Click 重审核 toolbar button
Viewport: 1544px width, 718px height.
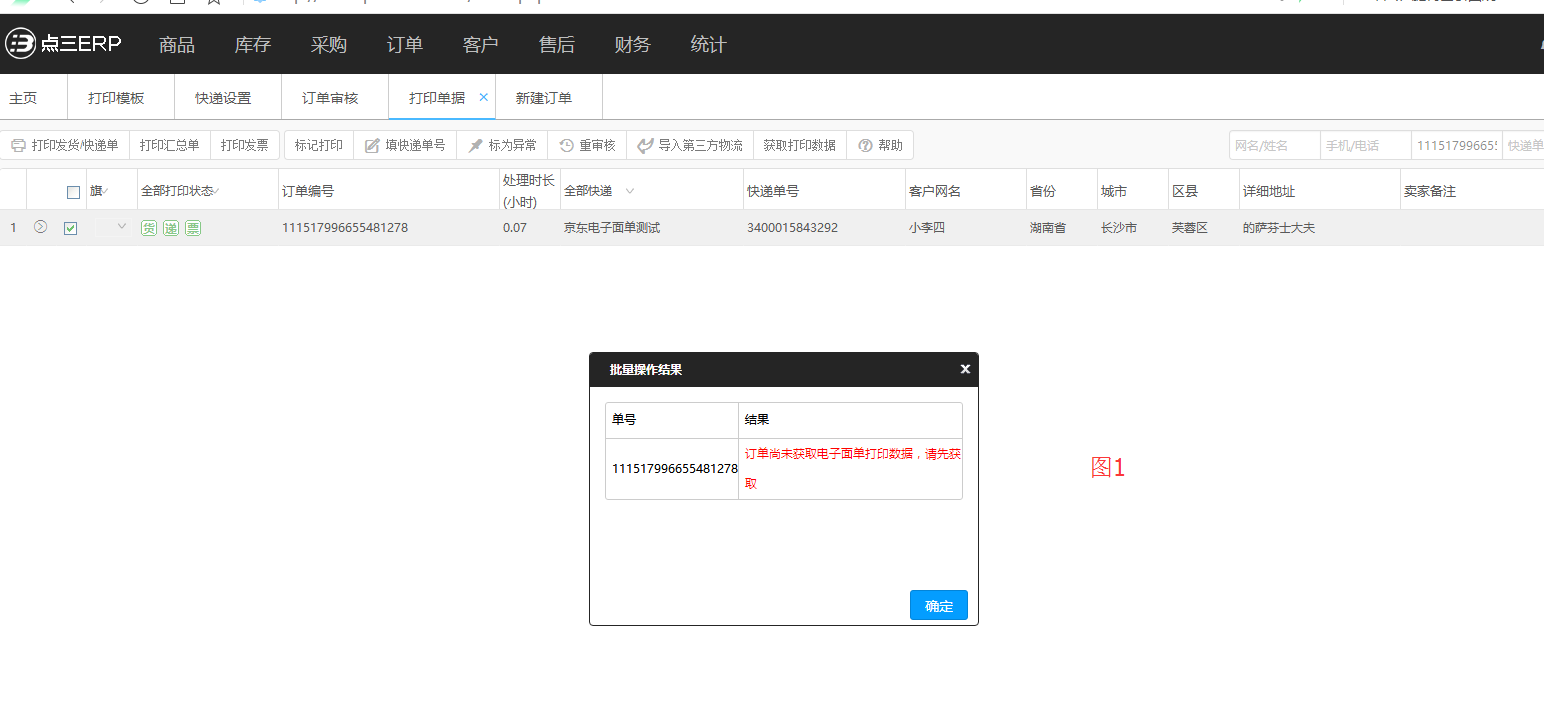pyautogui.click(x=587, y=145)
